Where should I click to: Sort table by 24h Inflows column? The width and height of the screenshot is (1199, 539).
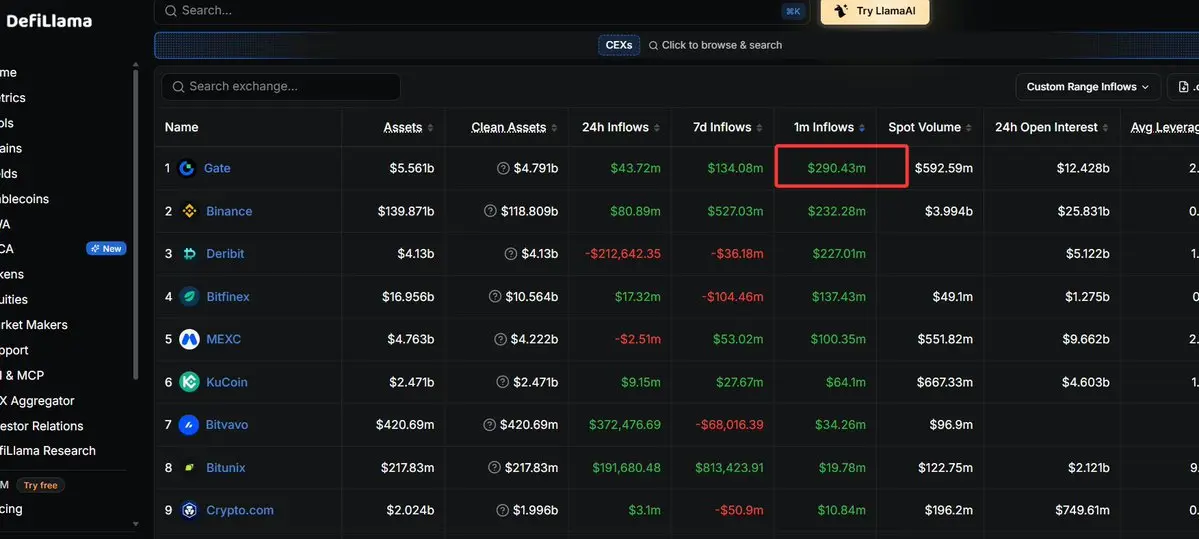(x=621, y=128)
